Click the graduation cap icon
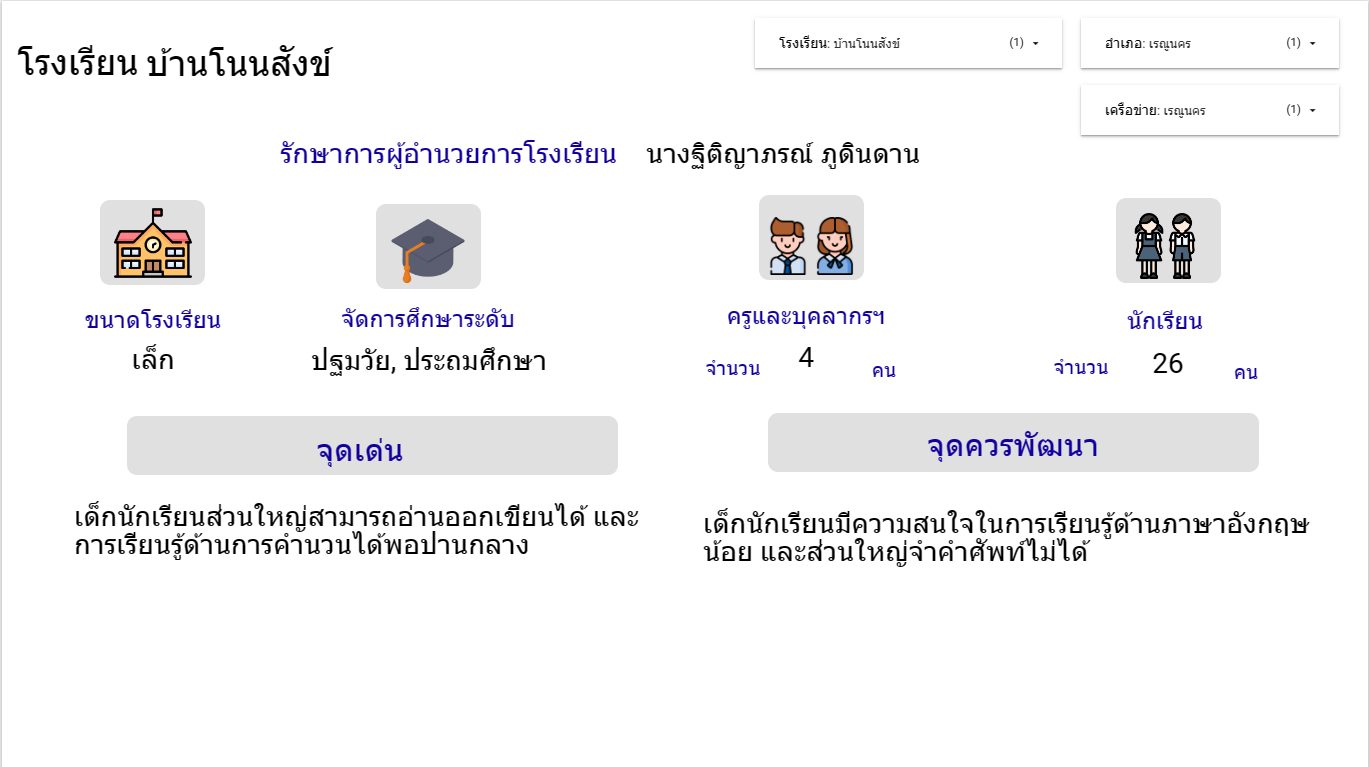This screenshot has width=1369, height=767. [428, 247]
